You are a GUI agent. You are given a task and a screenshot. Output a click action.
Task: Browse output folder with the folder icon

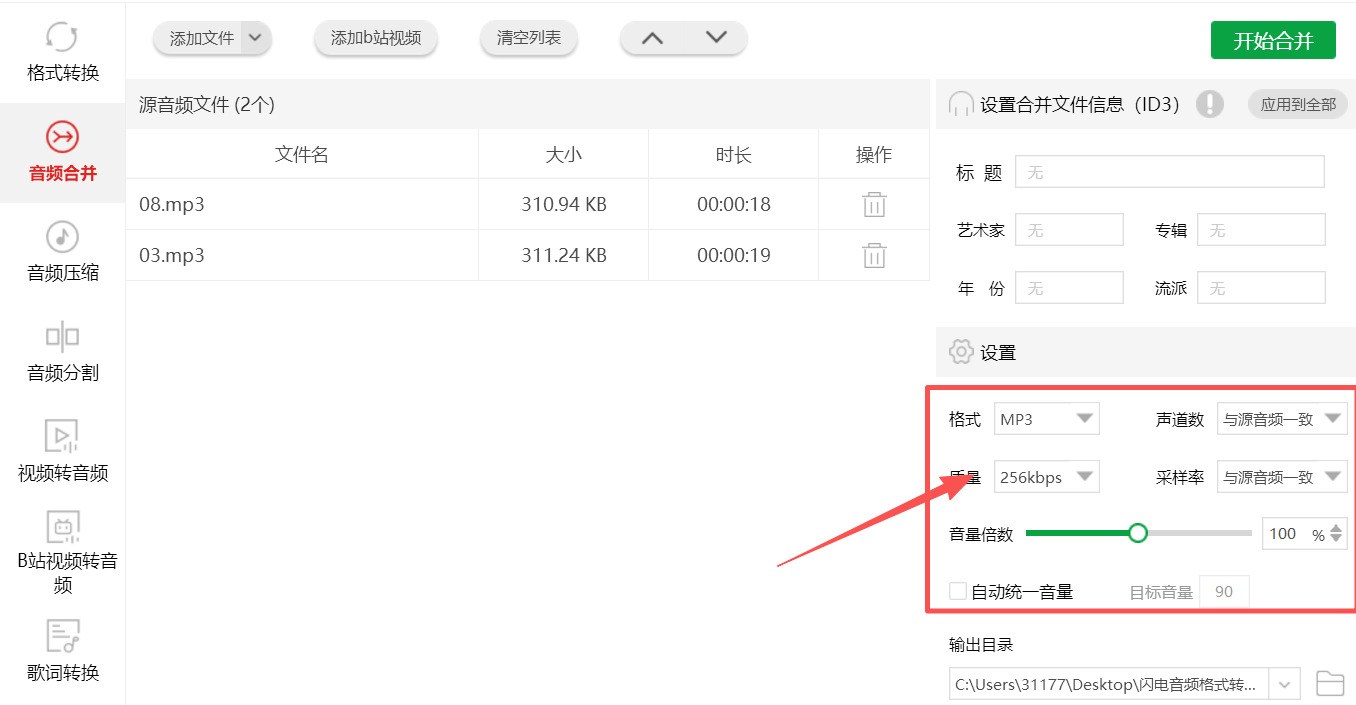click(1329, 684)
